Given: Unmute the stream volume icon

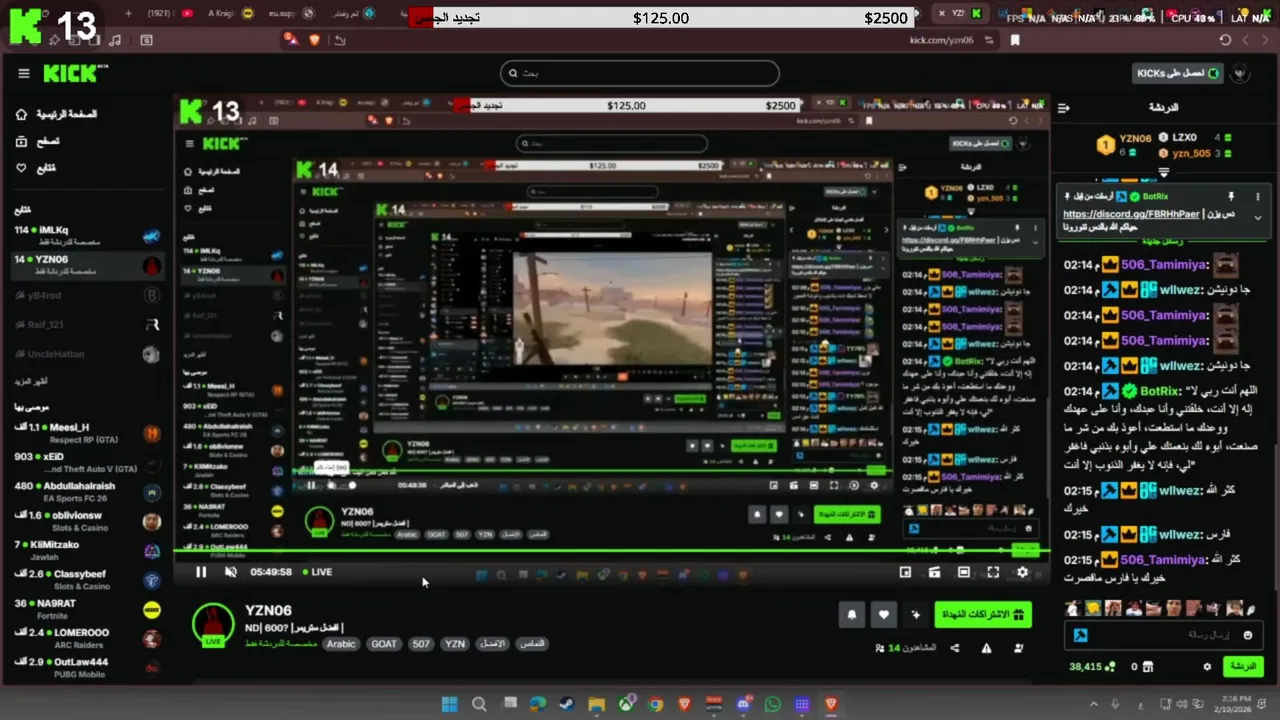Looking at the screenshot, I should pos(231,572).
